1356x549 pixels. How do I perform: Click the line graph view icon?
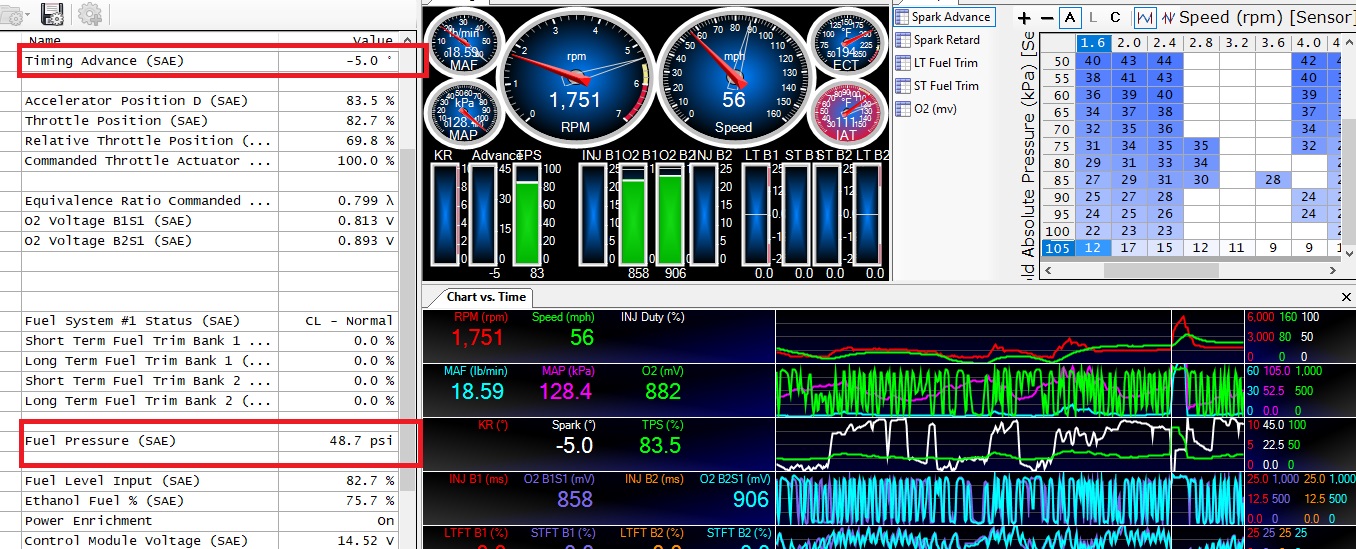(1145, 18)
